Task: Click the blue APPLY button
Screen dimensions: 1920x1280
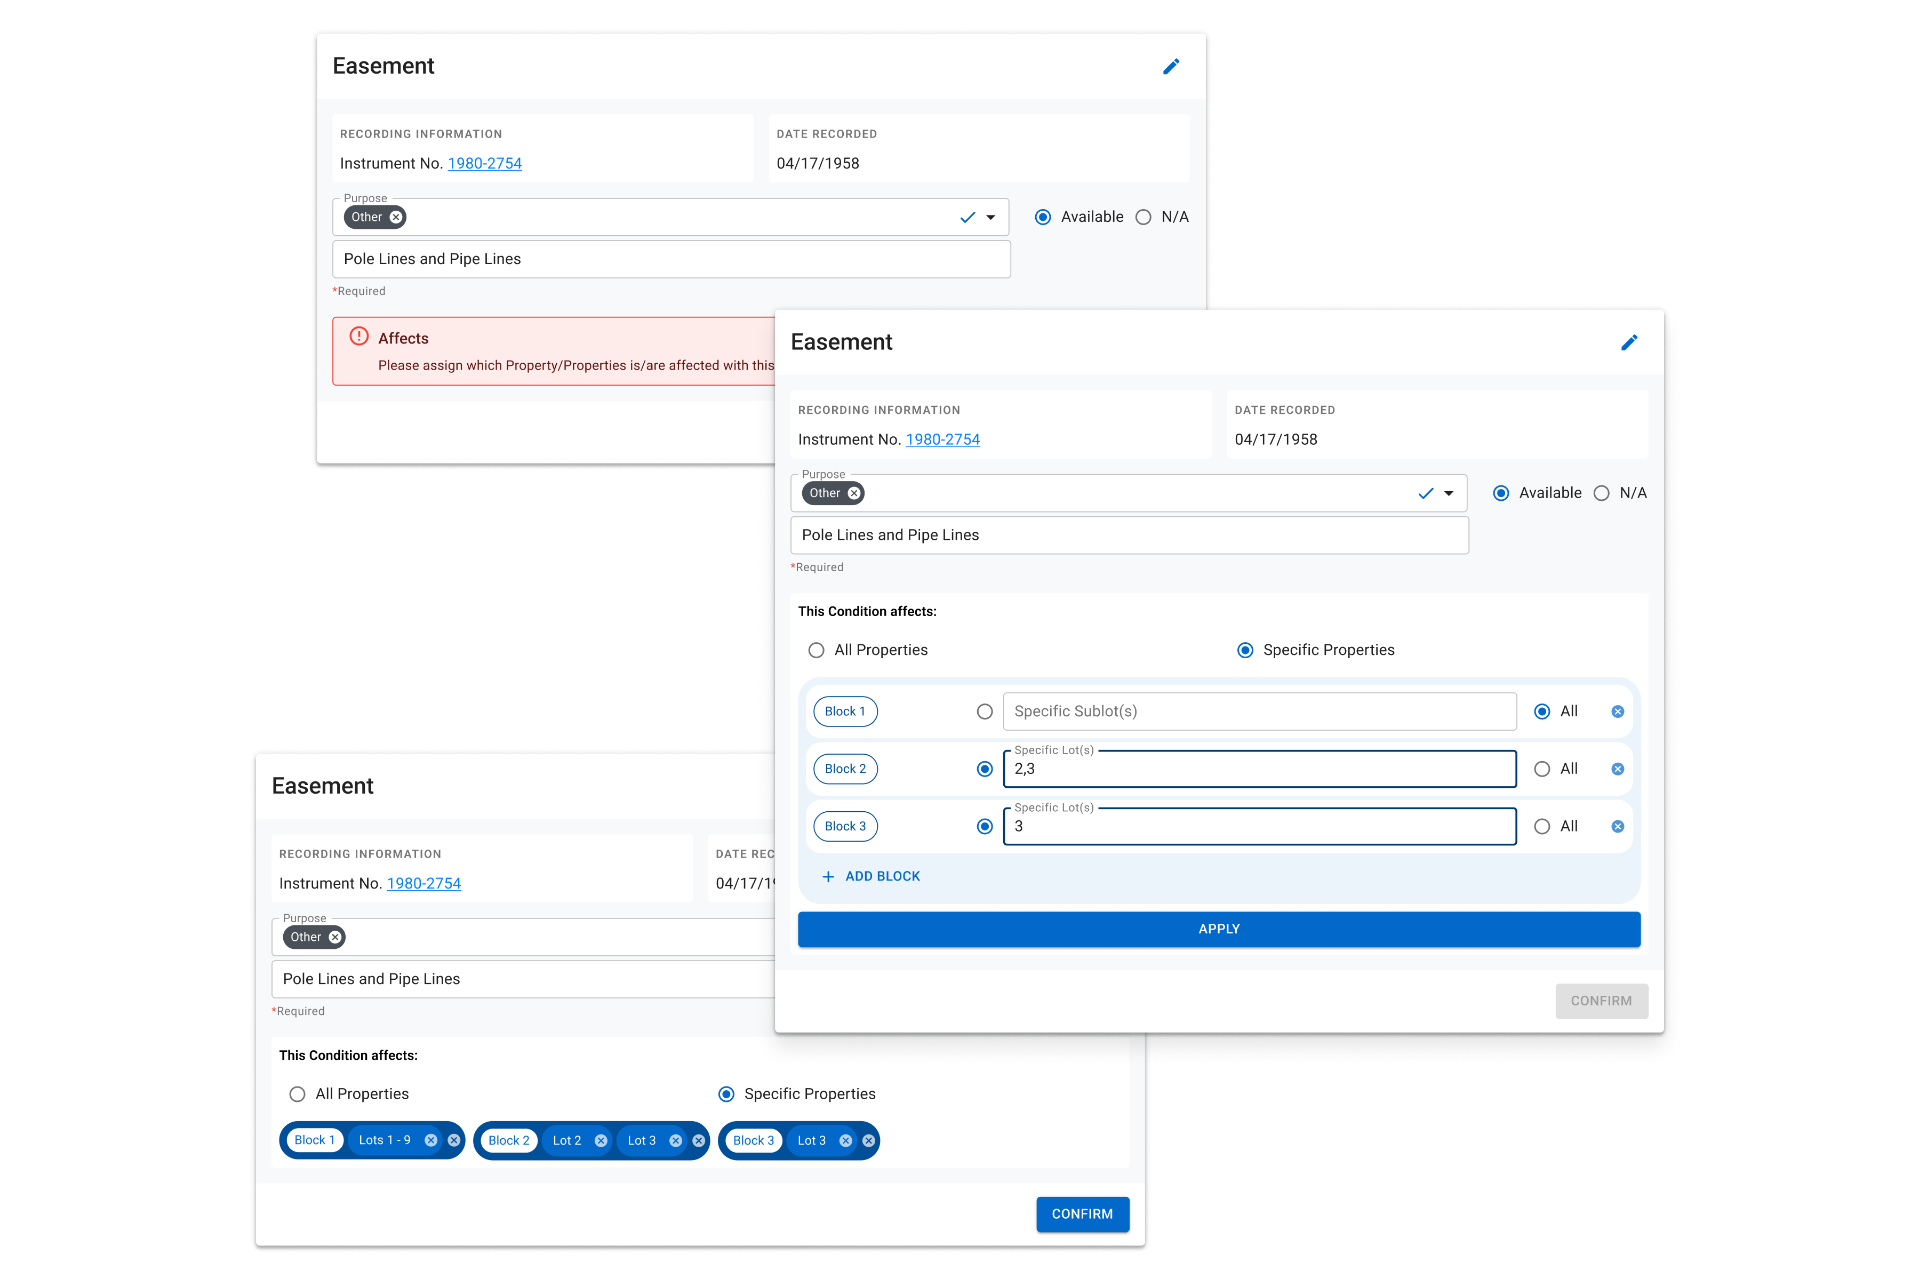Action: pyautogui.click(x=1219, y=929)
